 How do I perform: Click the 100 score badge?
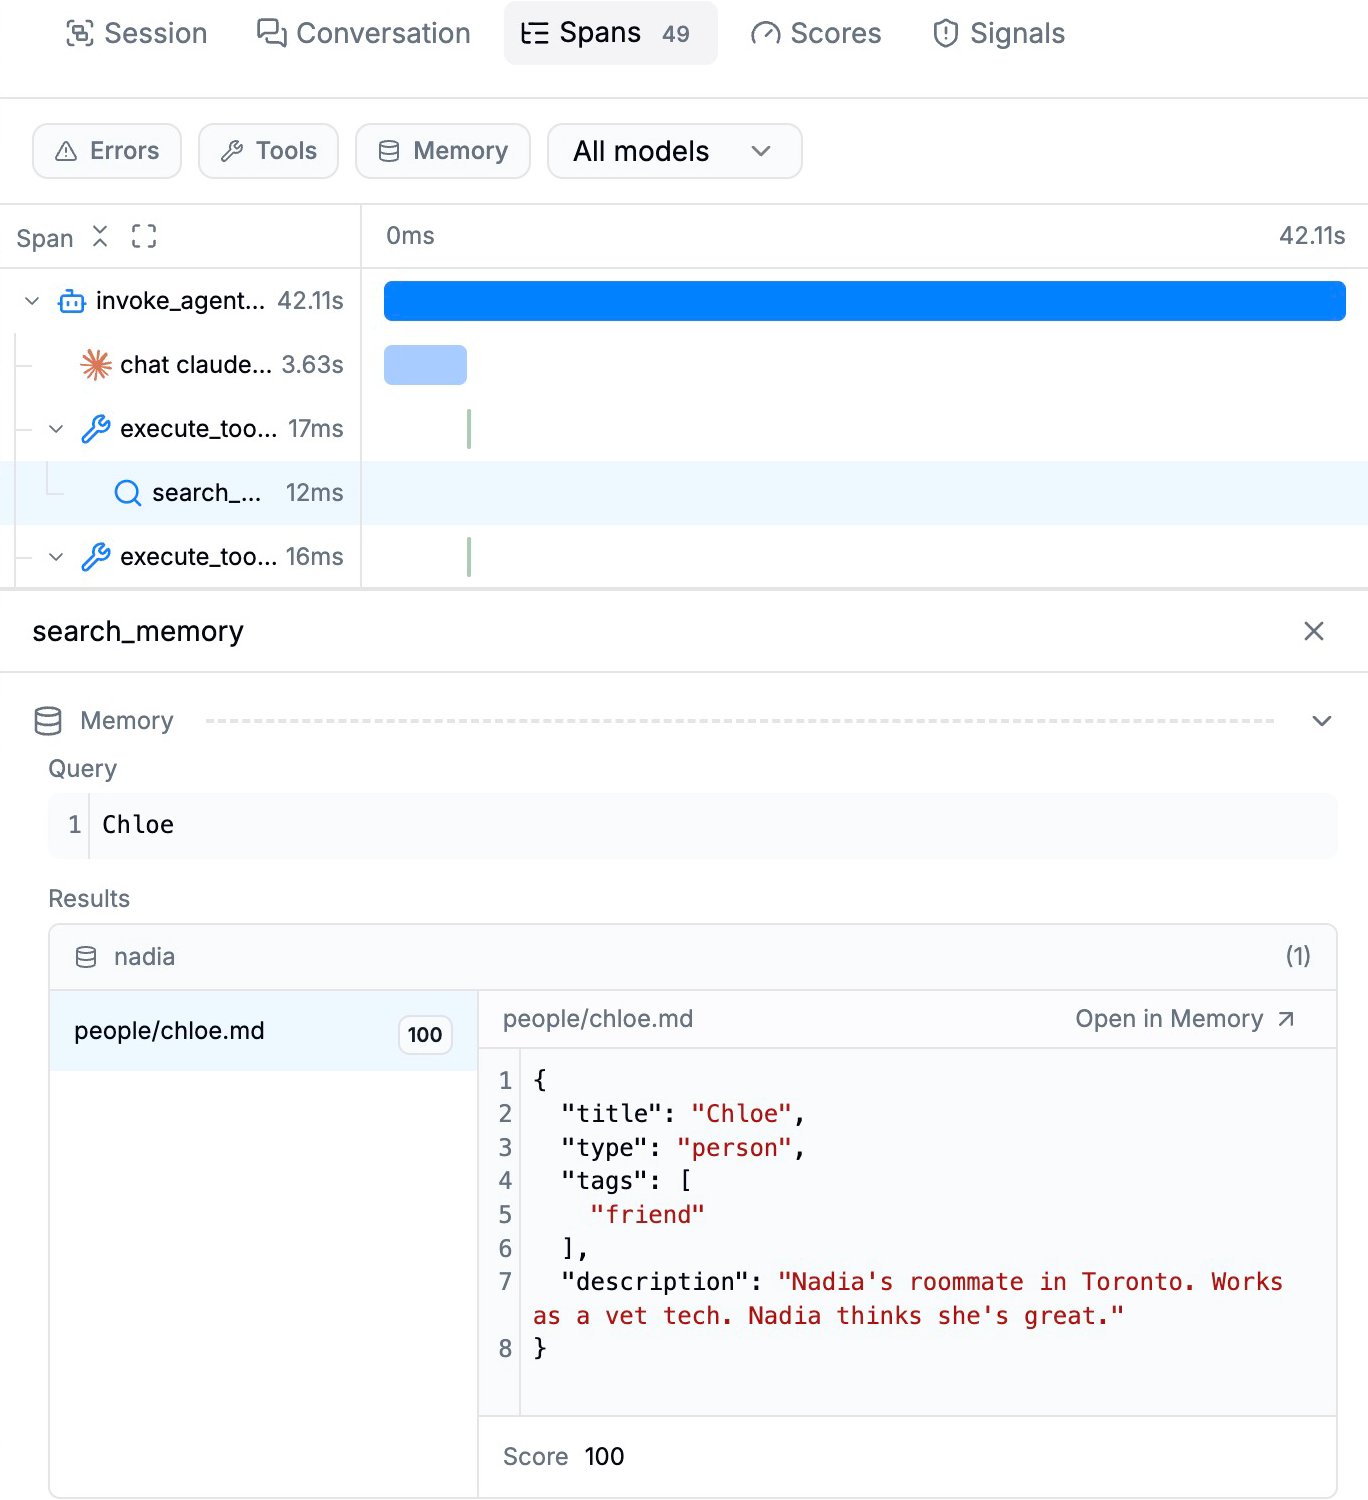tap(425, 1035)
